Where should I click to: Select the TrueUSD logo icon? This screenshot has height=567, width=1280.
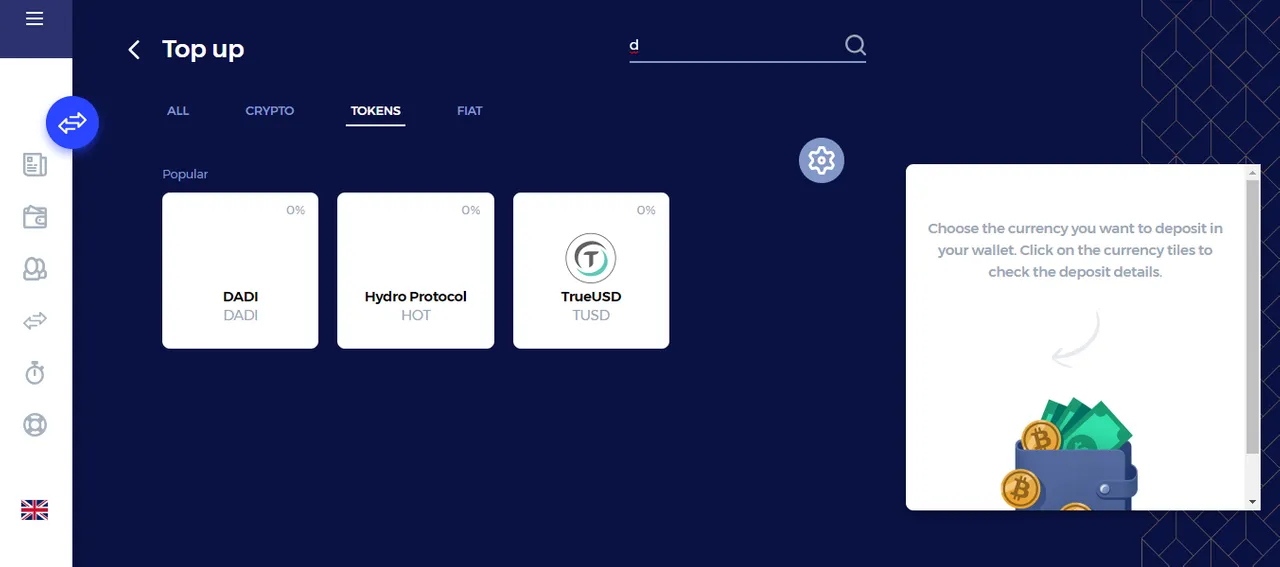tap(591, 259)
